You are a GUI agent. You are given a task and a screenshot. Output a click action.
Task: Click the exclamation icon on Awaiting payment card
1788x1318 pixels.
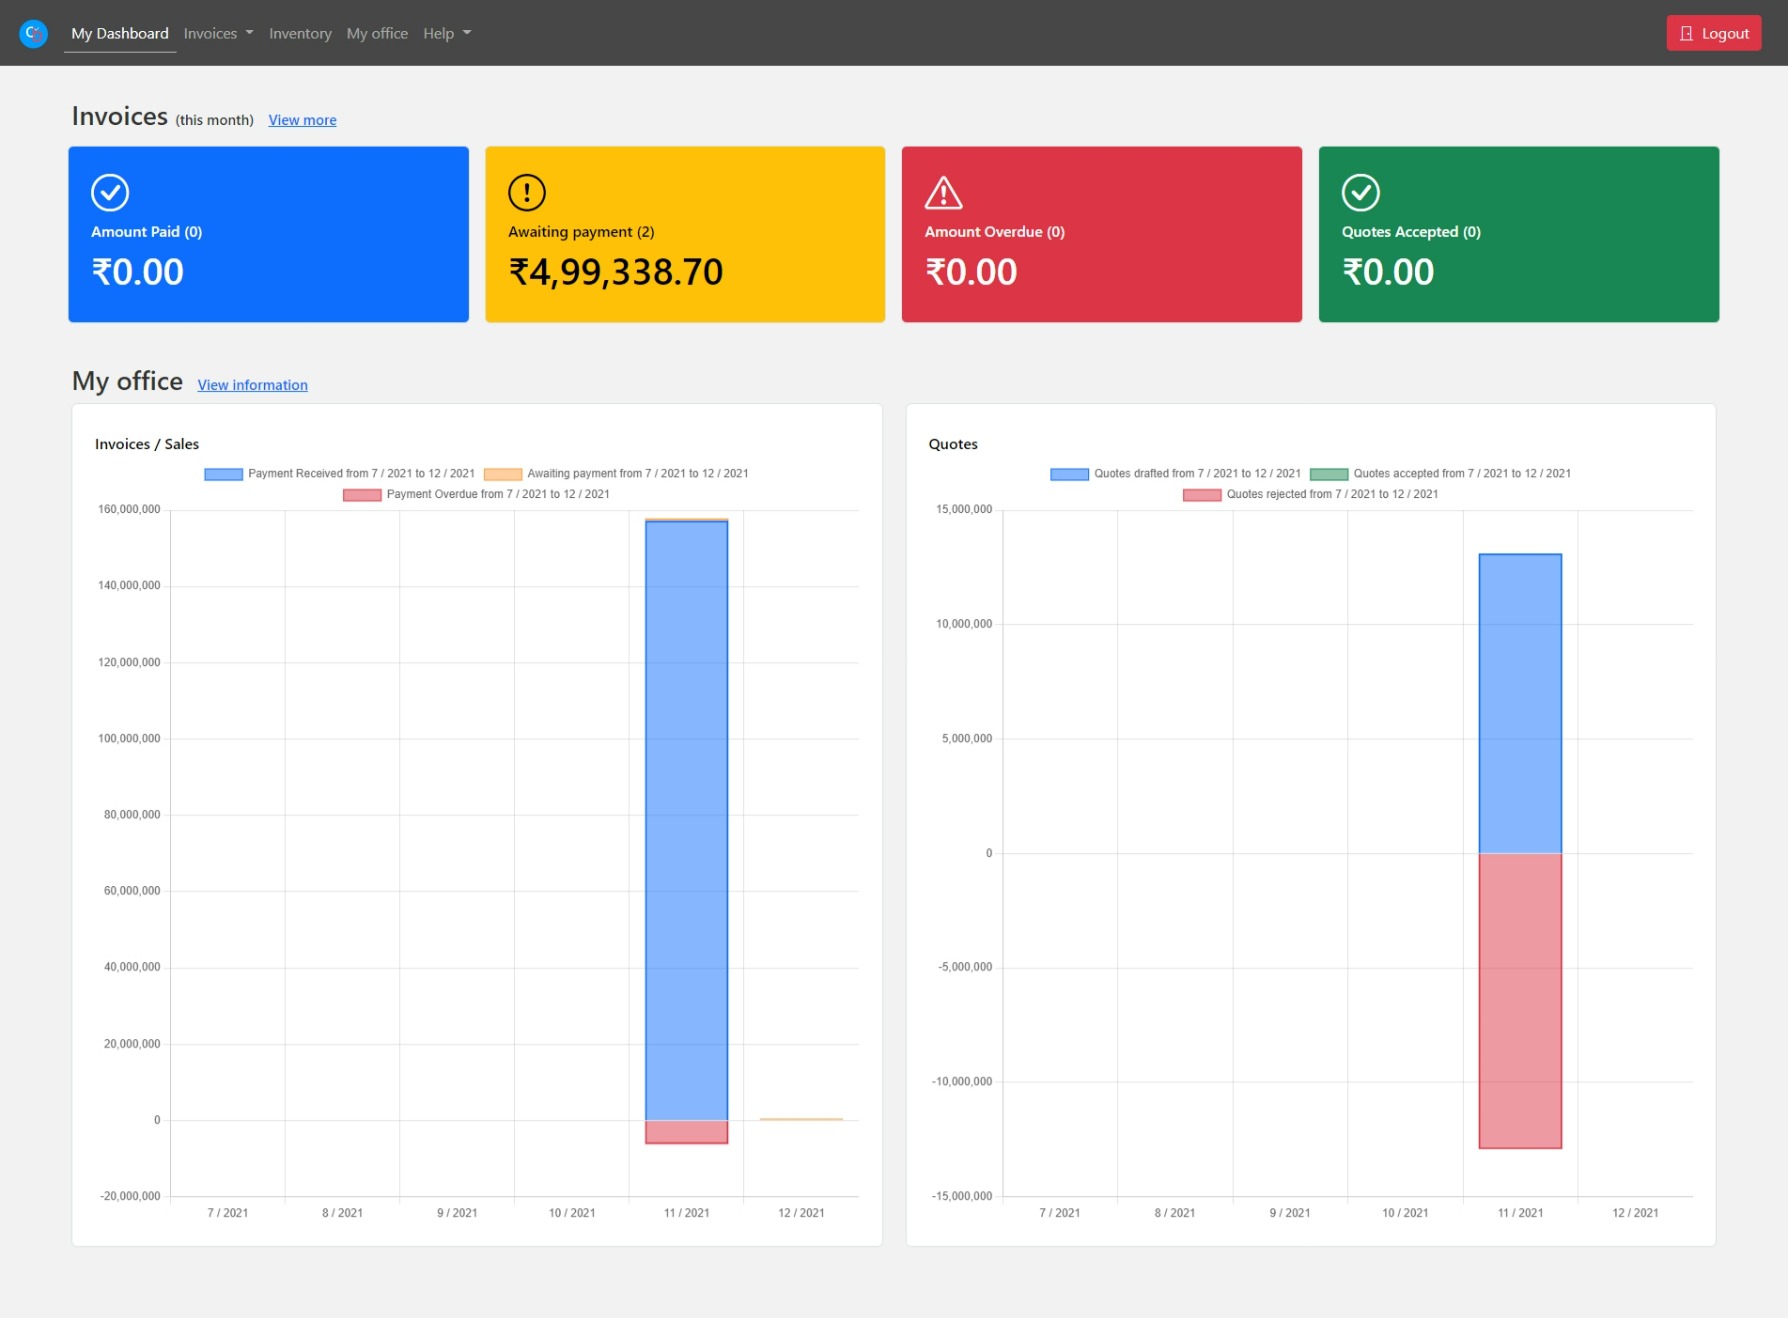[527, 192]
